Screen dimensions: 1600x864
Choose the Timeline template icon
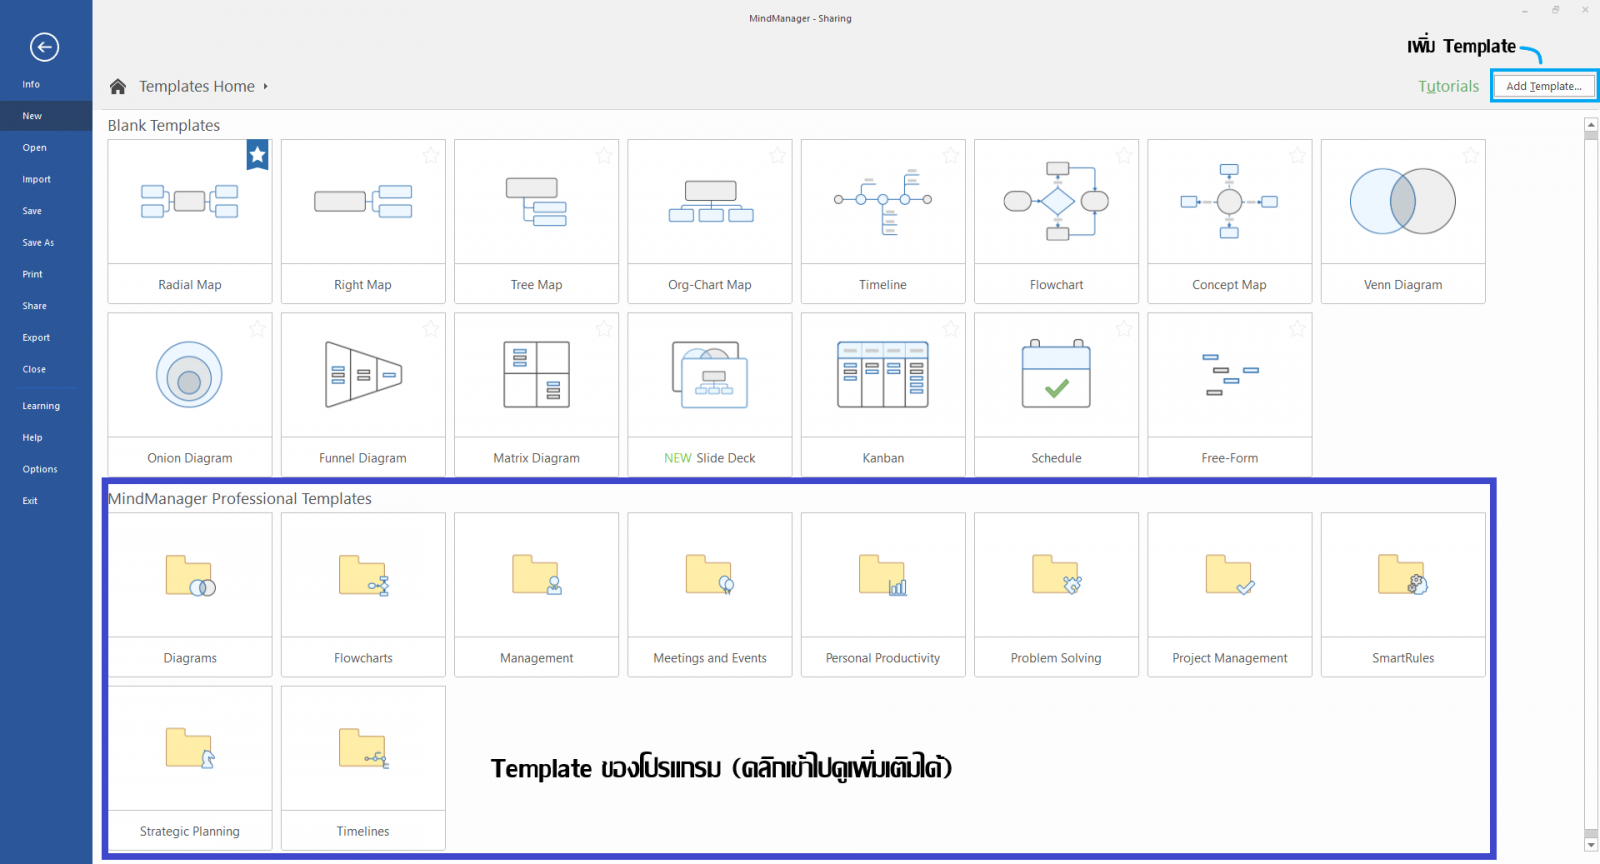884,203
